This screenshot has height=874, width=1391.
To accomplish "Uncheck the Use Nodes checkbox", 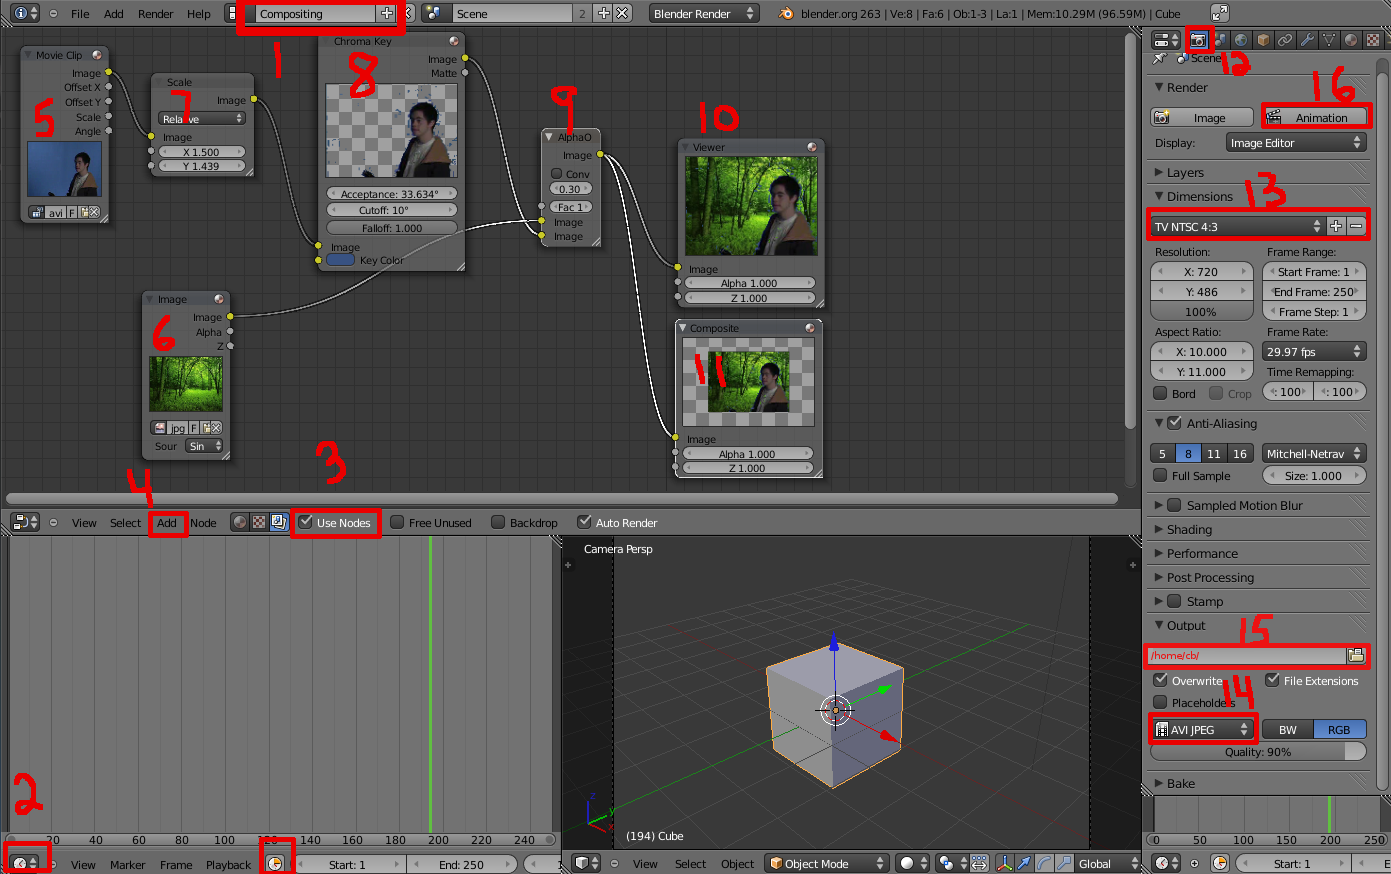I will click(306, 522).
